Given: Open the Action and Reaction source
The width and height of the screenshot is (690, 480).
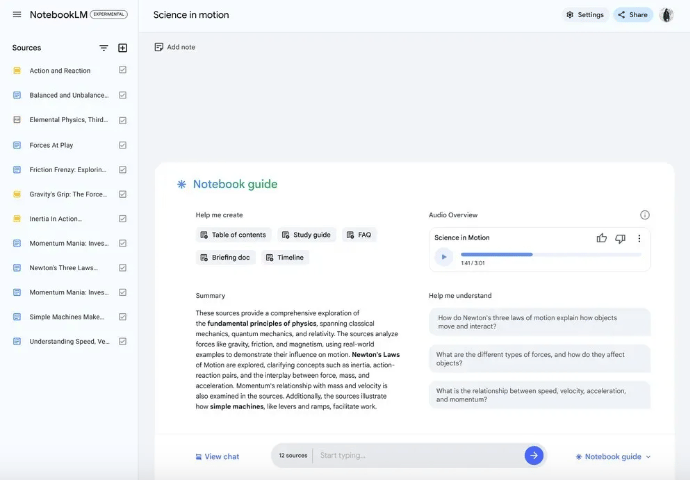Looking at the screenshot, I should [x=60, y=70].
